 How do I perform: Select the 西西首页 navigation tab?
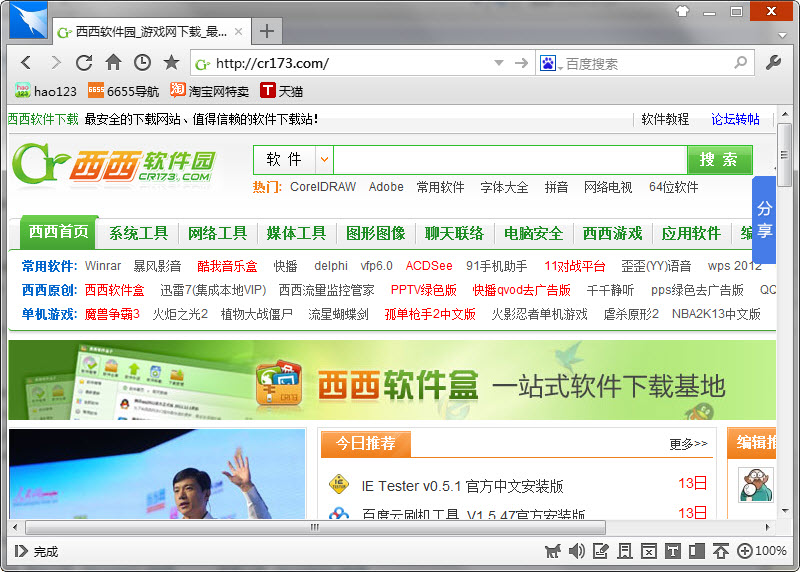pos(59,232)
